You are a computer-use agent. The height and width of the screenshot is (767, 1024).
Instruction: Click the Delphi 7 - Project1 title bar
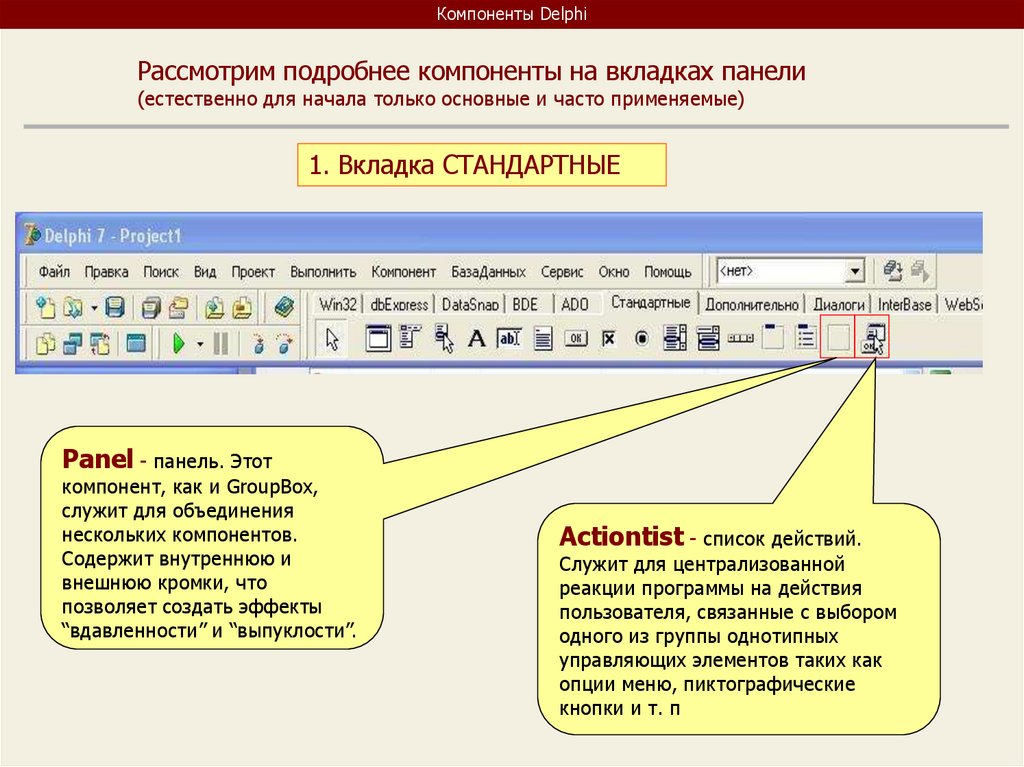tap(499, 235)
